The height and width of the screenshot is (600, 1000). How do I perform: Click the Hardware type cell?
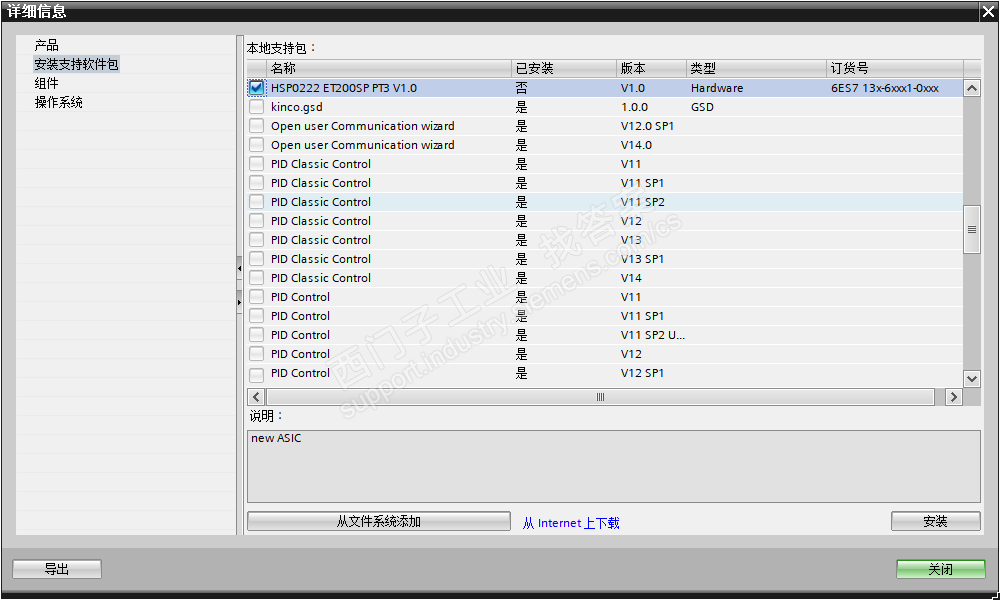[717, 88]
